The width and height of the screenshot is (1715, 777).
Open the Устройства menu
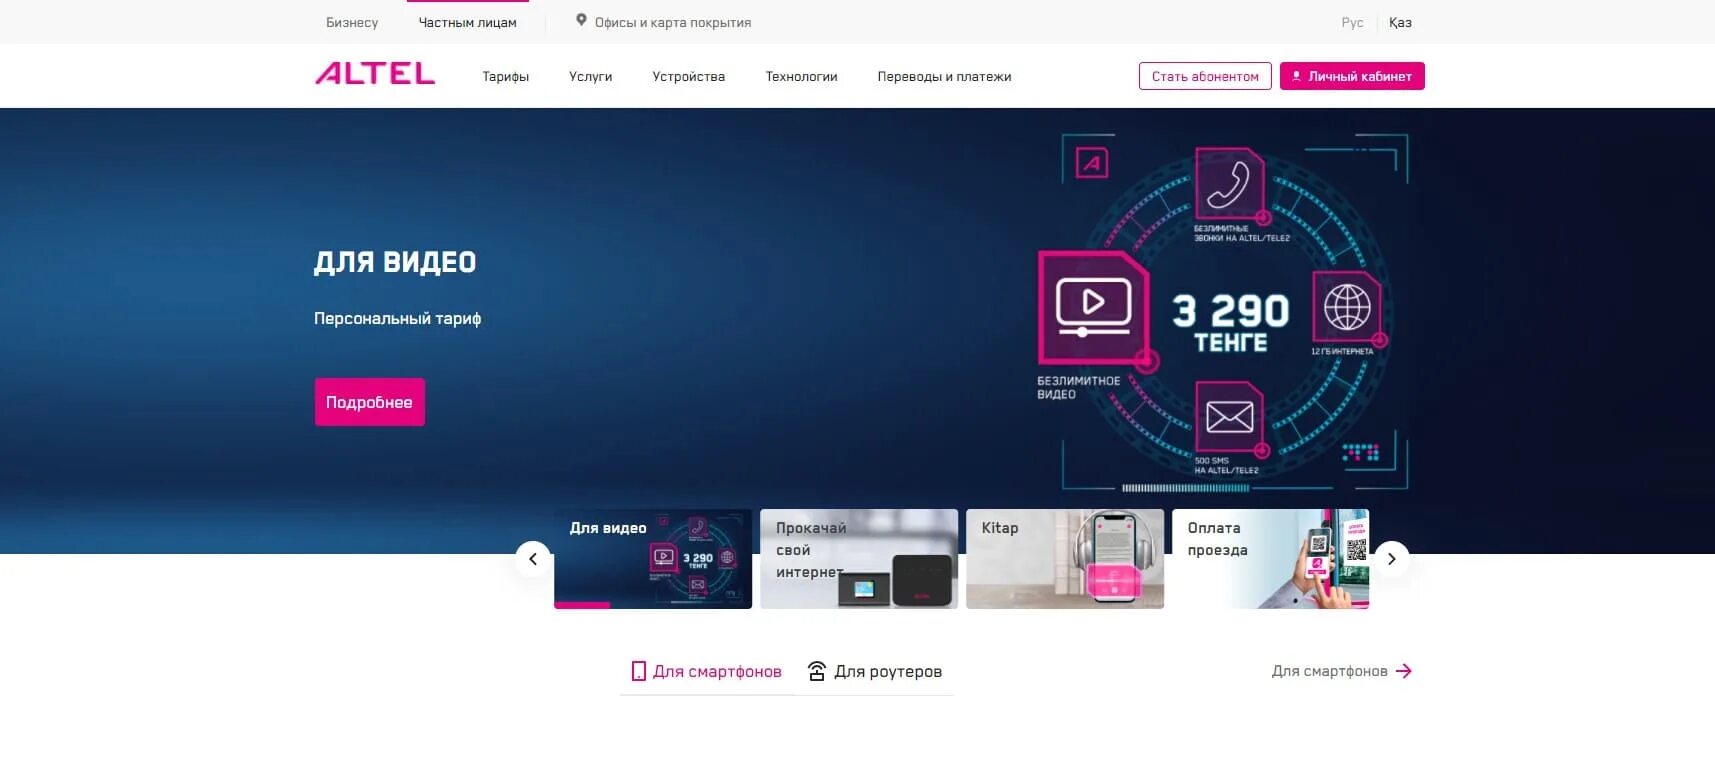689,76
